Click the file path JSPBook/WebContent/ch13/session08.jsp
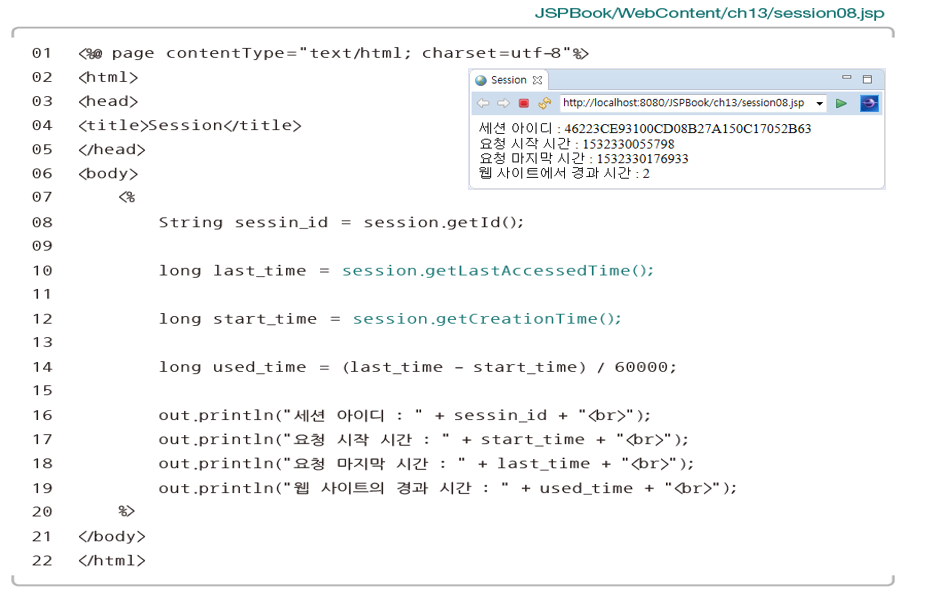Viewport: 928px width, 597px height. 710,13
